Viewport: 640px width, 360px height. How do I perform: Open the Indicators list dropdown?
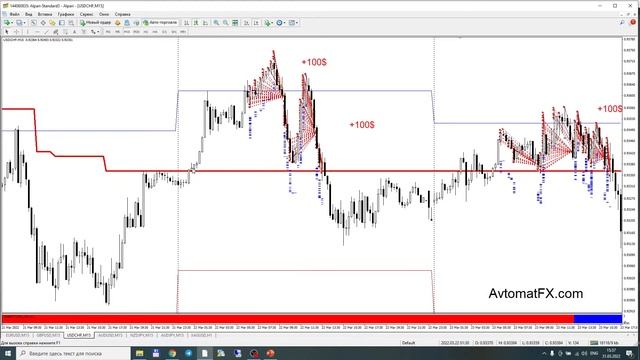[269, 23]
